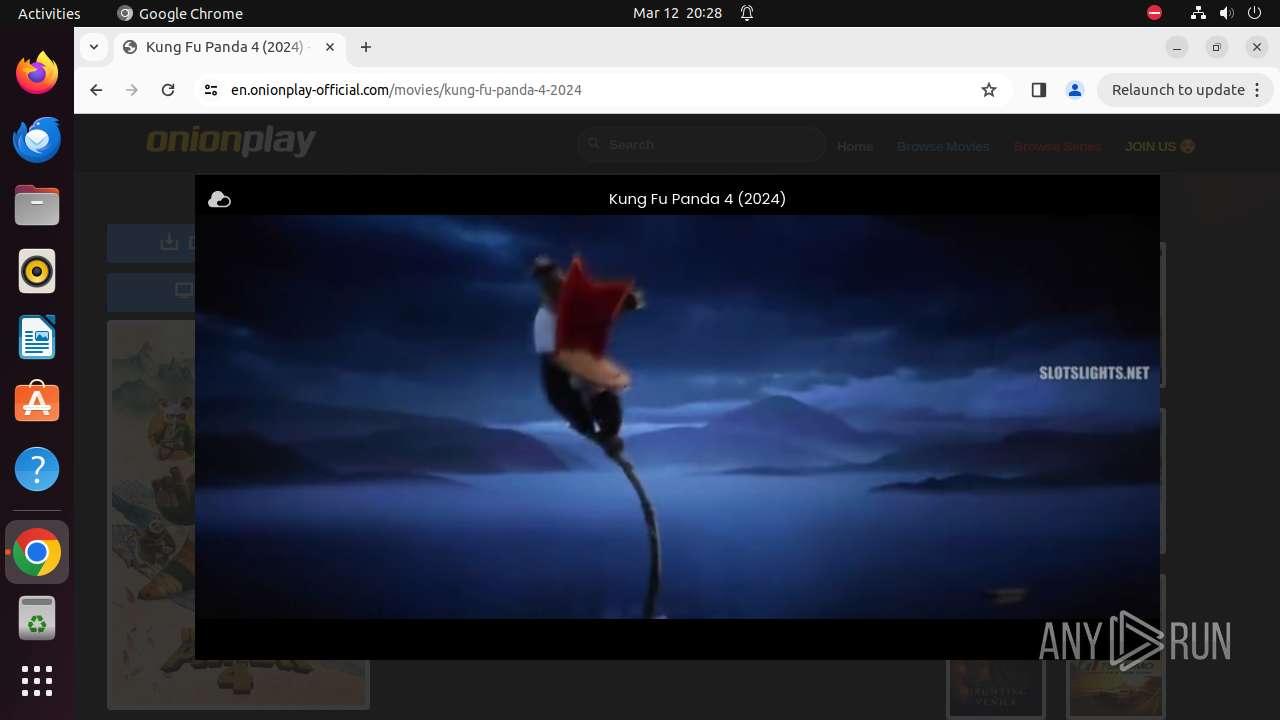The width and height of the screenshot is (1280, 720).
Task: Open Activities overview
Action: [x=49, y=13]
